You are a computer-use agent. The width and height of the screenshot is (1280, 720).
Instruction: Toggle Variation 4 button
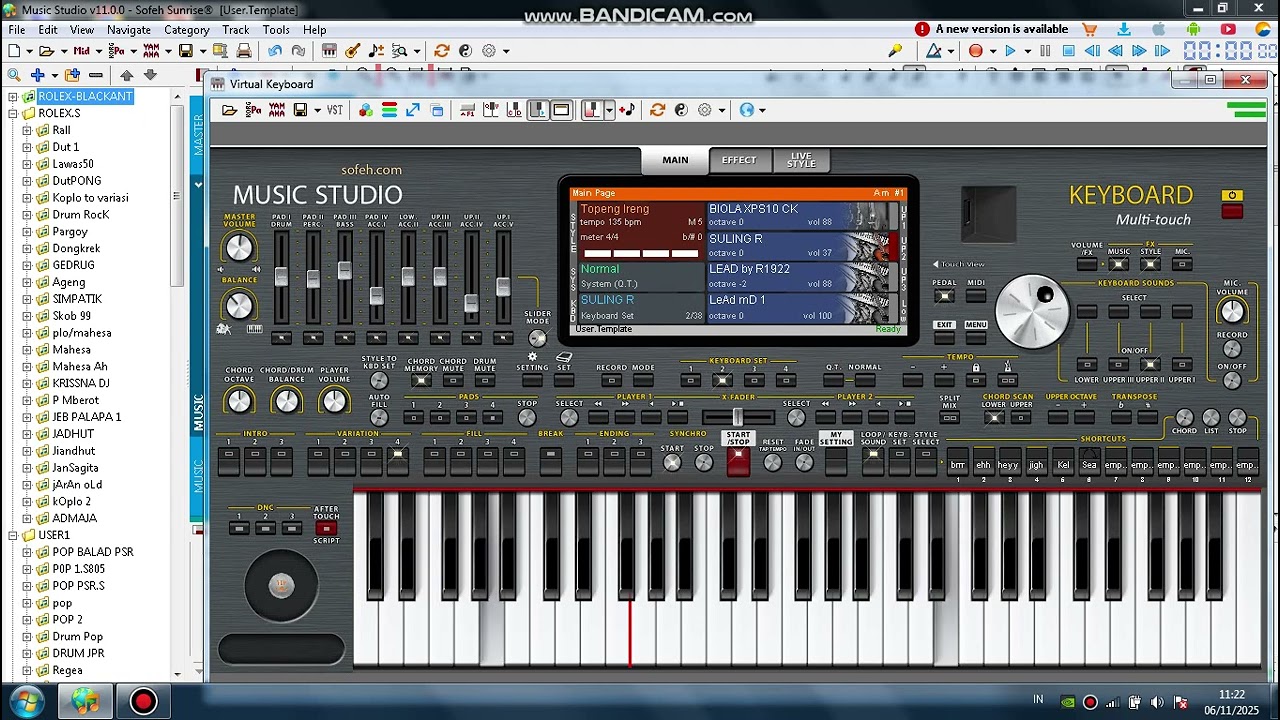click(x=397, y=460)
